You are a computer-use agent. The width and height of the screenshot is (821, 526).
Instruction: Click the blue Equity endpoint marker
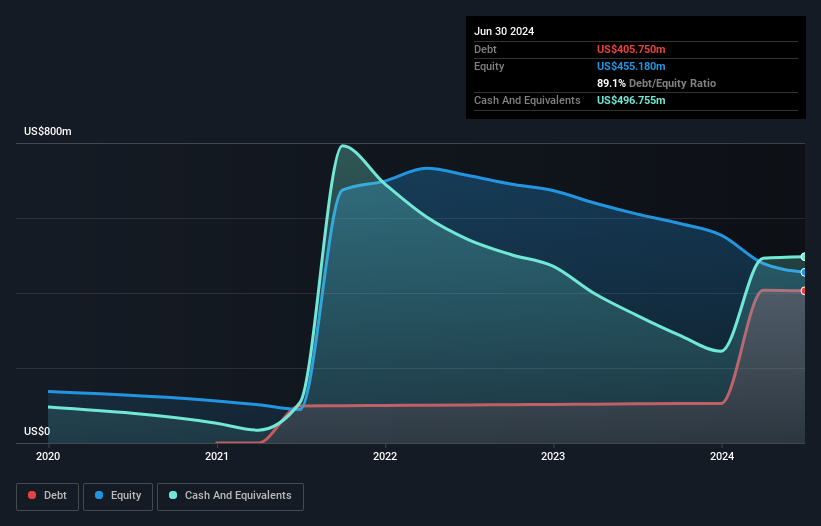point(804,273)
